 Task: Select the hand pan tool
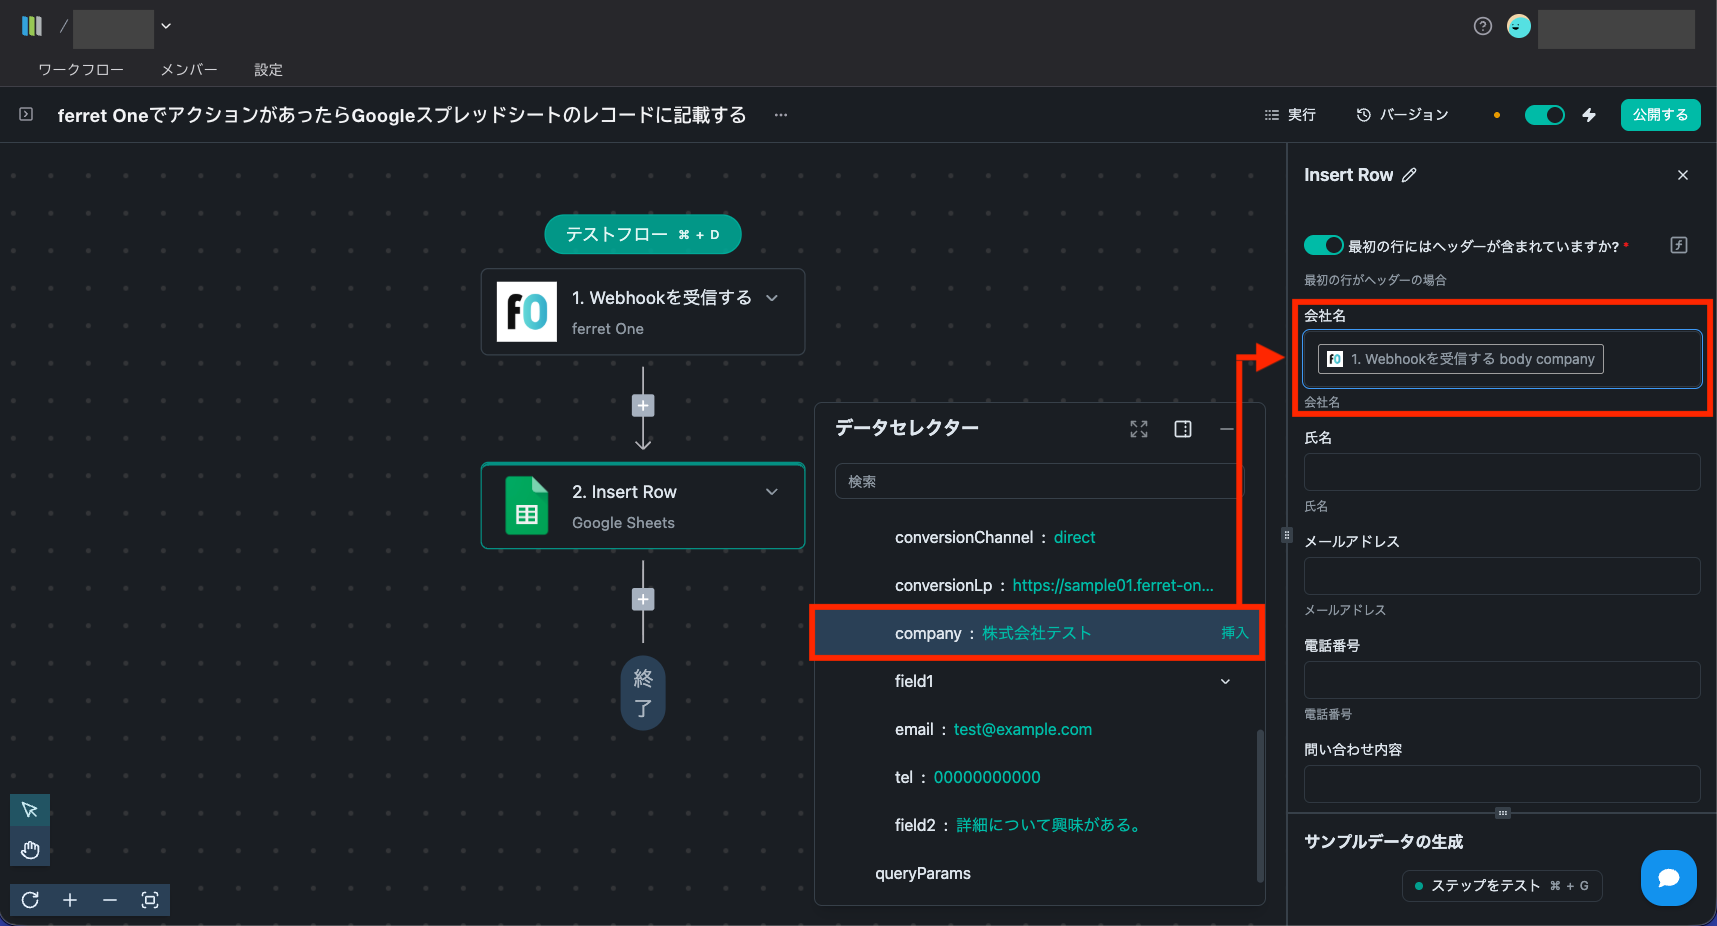tap(30, 850)
